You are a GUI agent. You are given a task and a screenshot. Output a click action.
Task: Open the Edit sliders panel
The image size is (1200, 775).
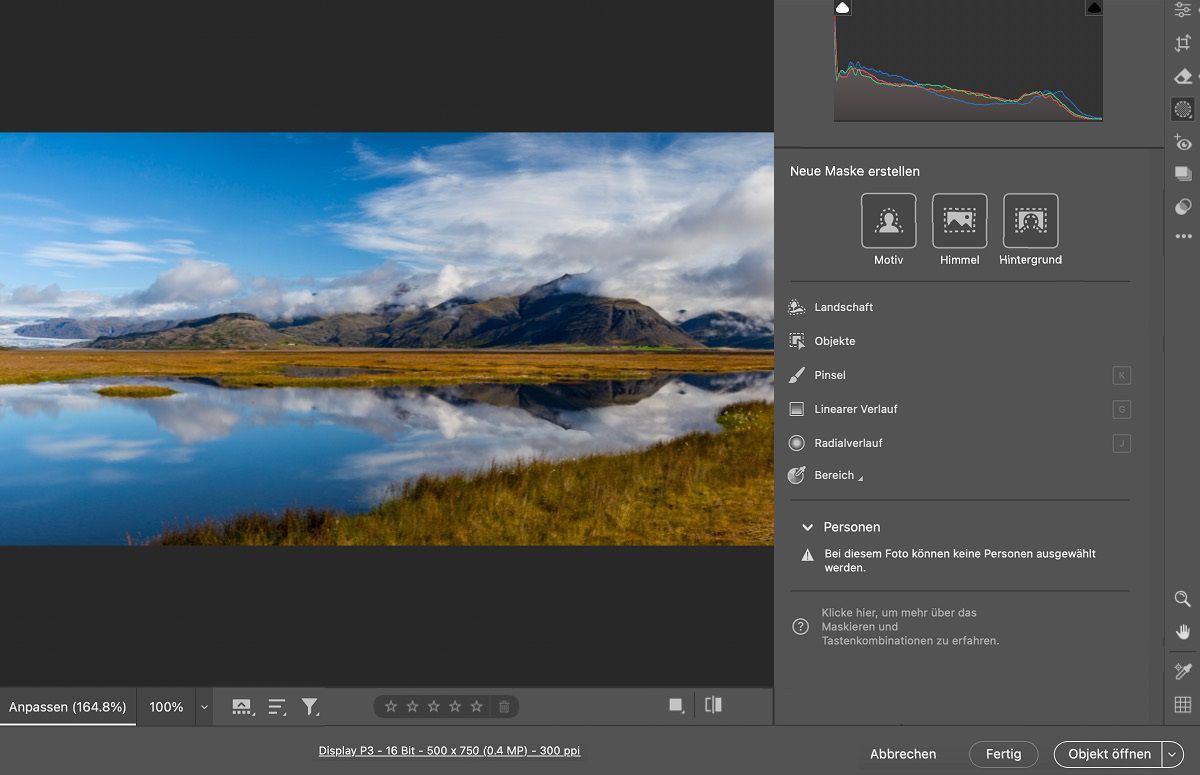click(1183, 10)
